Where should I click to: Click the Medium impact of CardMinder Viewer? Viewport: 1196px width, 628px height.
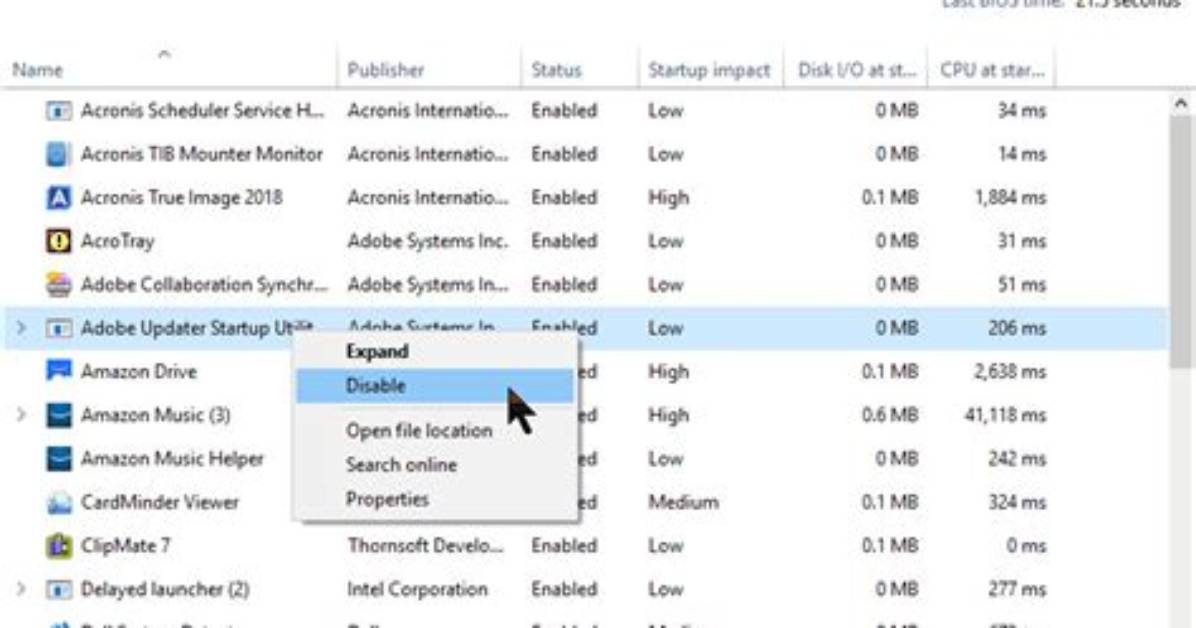tap(683, 502)
